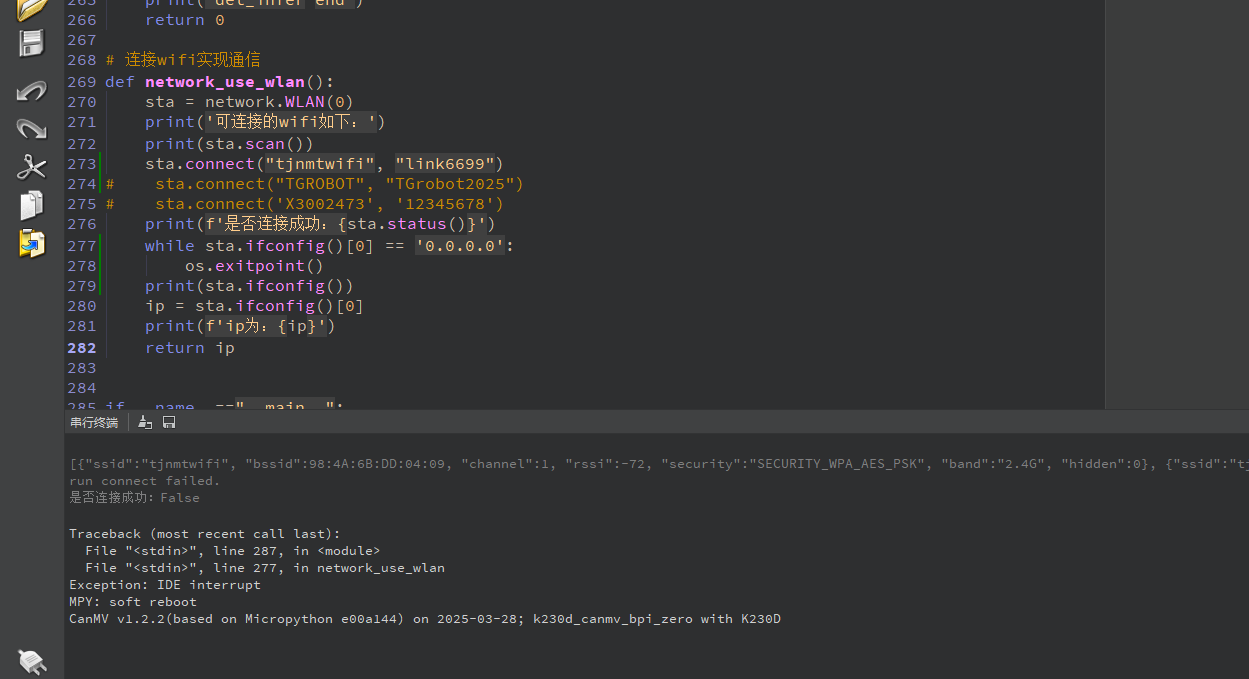This screenshot has width=1249, height=679.
Task: Place cursor on the os.exitpoint() call
Action: 253,266
